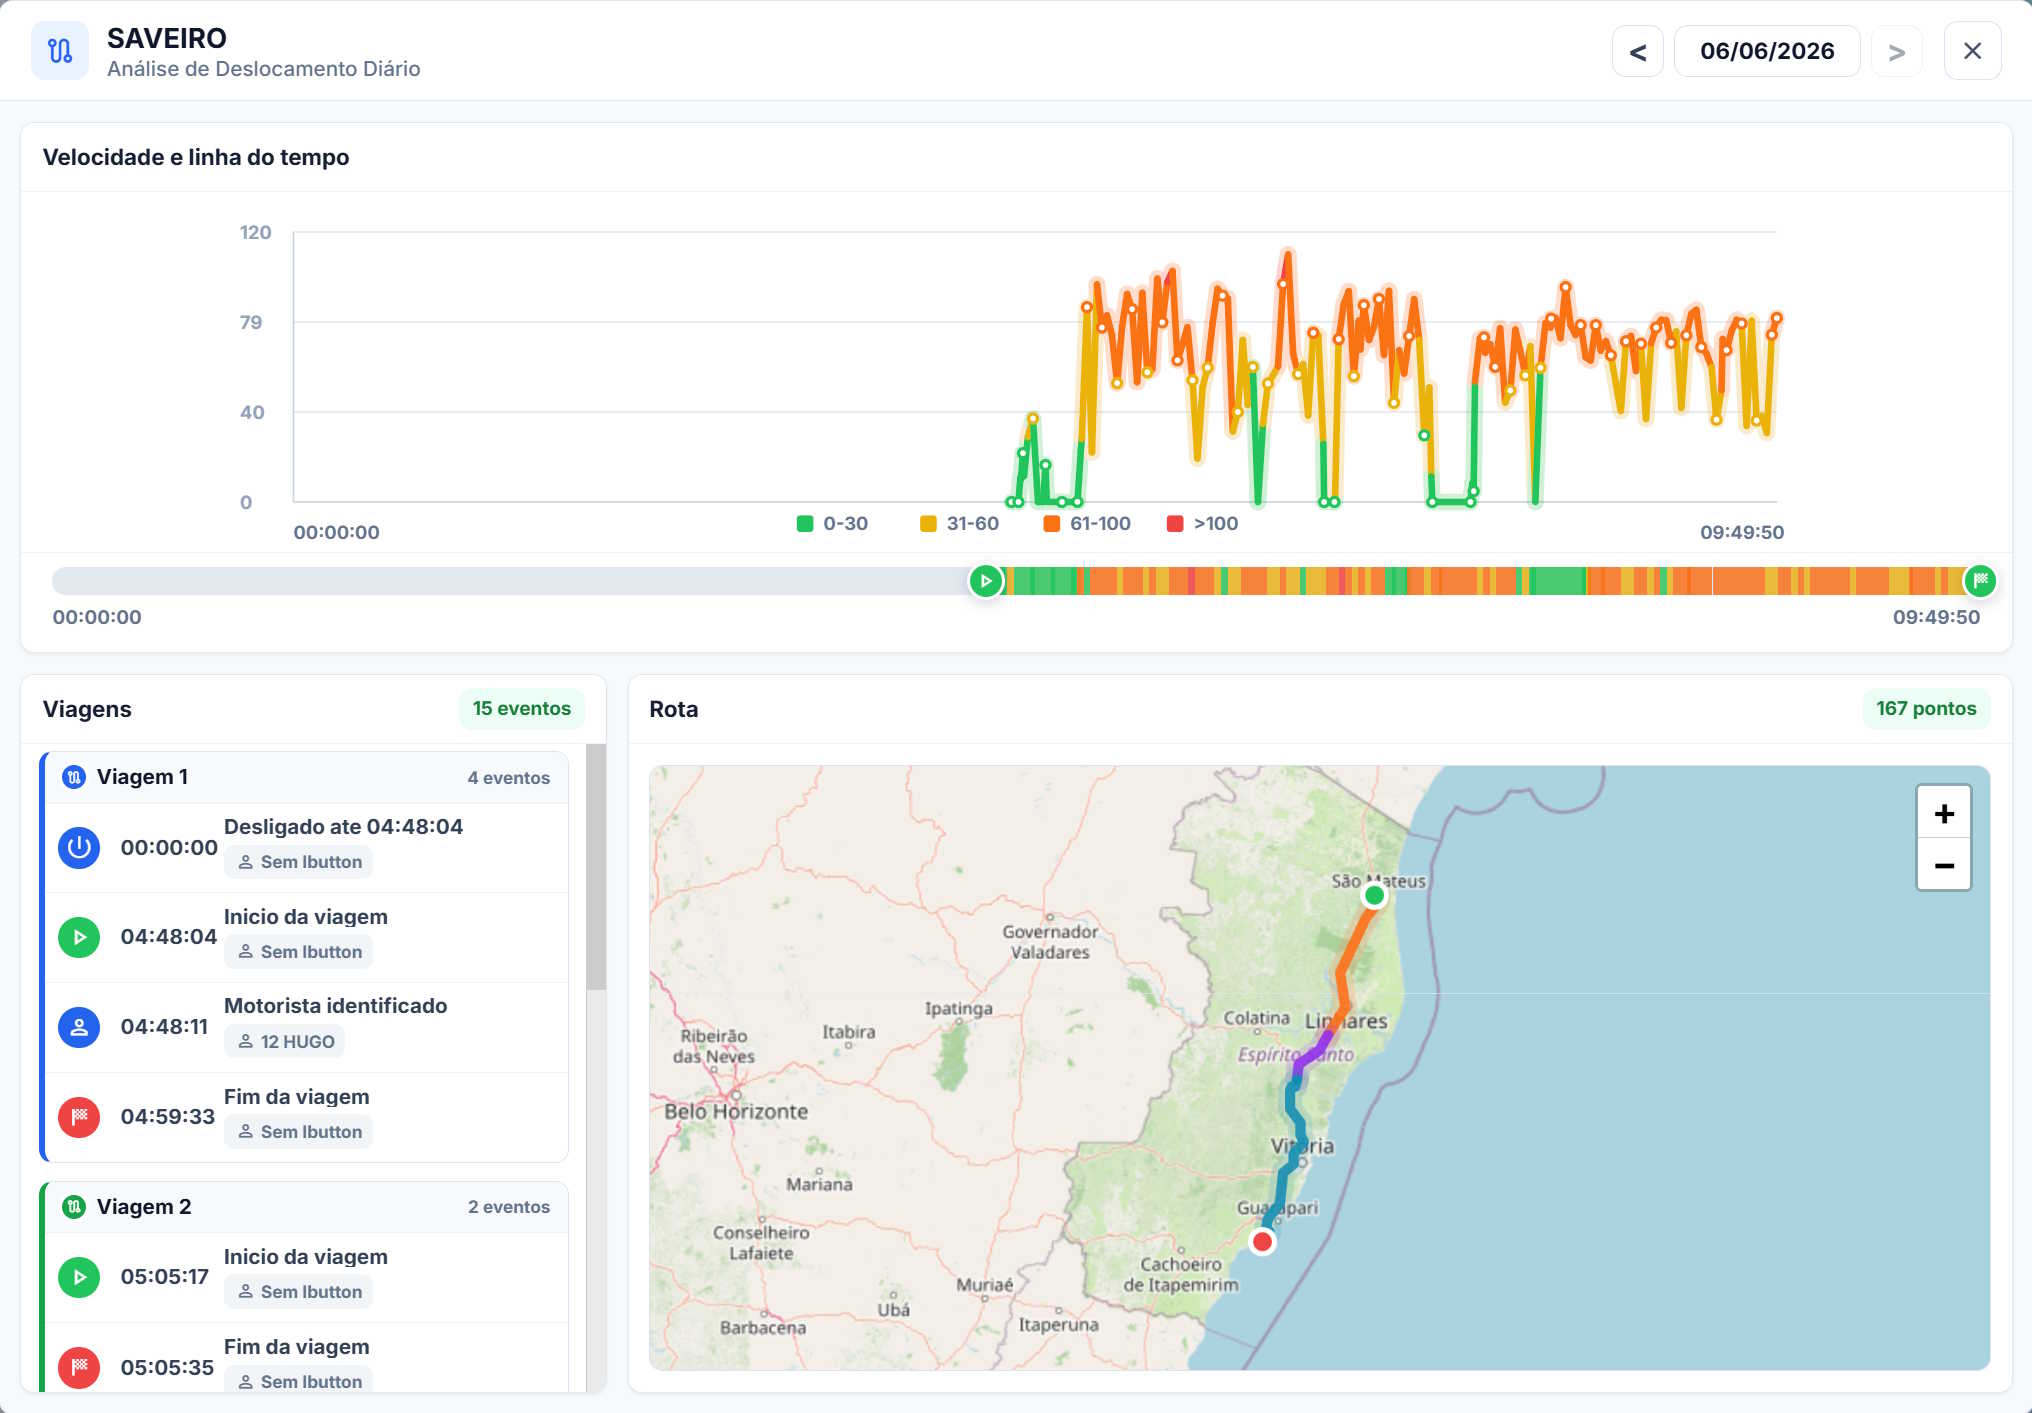Click the green play handle on timeline
Image resolution: width=2032 pixels, height=1413 pixels.
[x=986, y=581]
